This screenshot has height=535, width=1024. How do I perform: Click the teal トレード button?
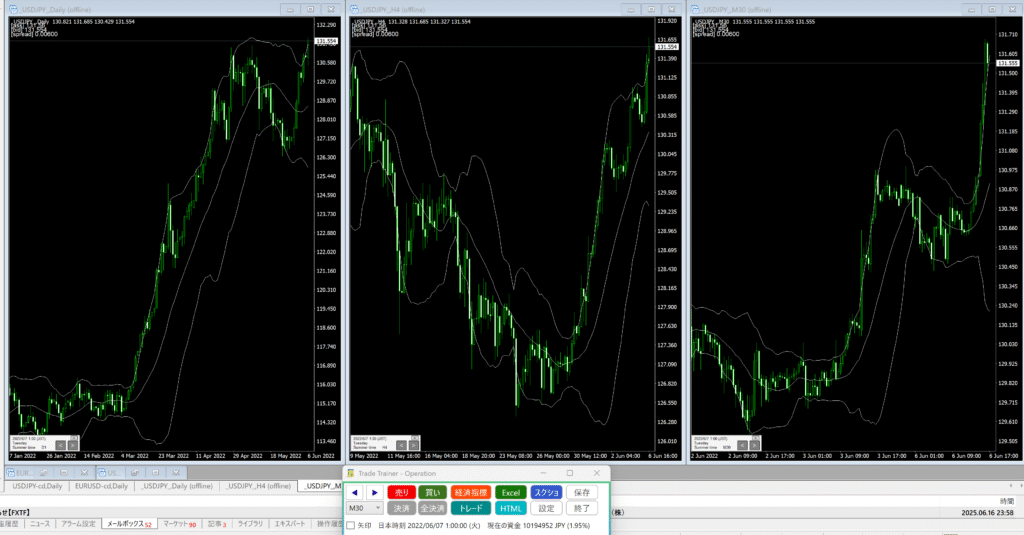point(470,508)
